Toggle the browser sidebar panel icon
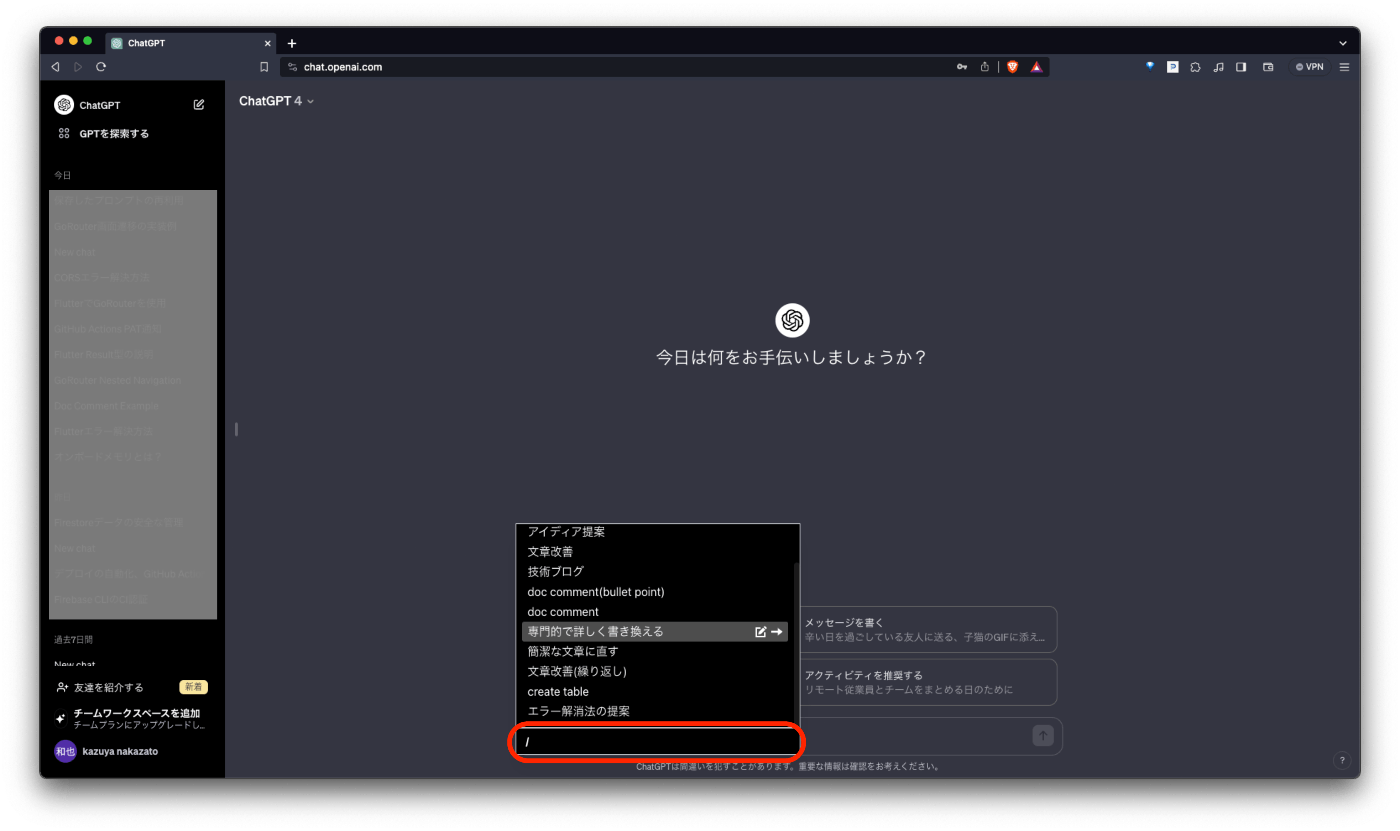Screen dimensions: 1400x831 [1241, 67]
